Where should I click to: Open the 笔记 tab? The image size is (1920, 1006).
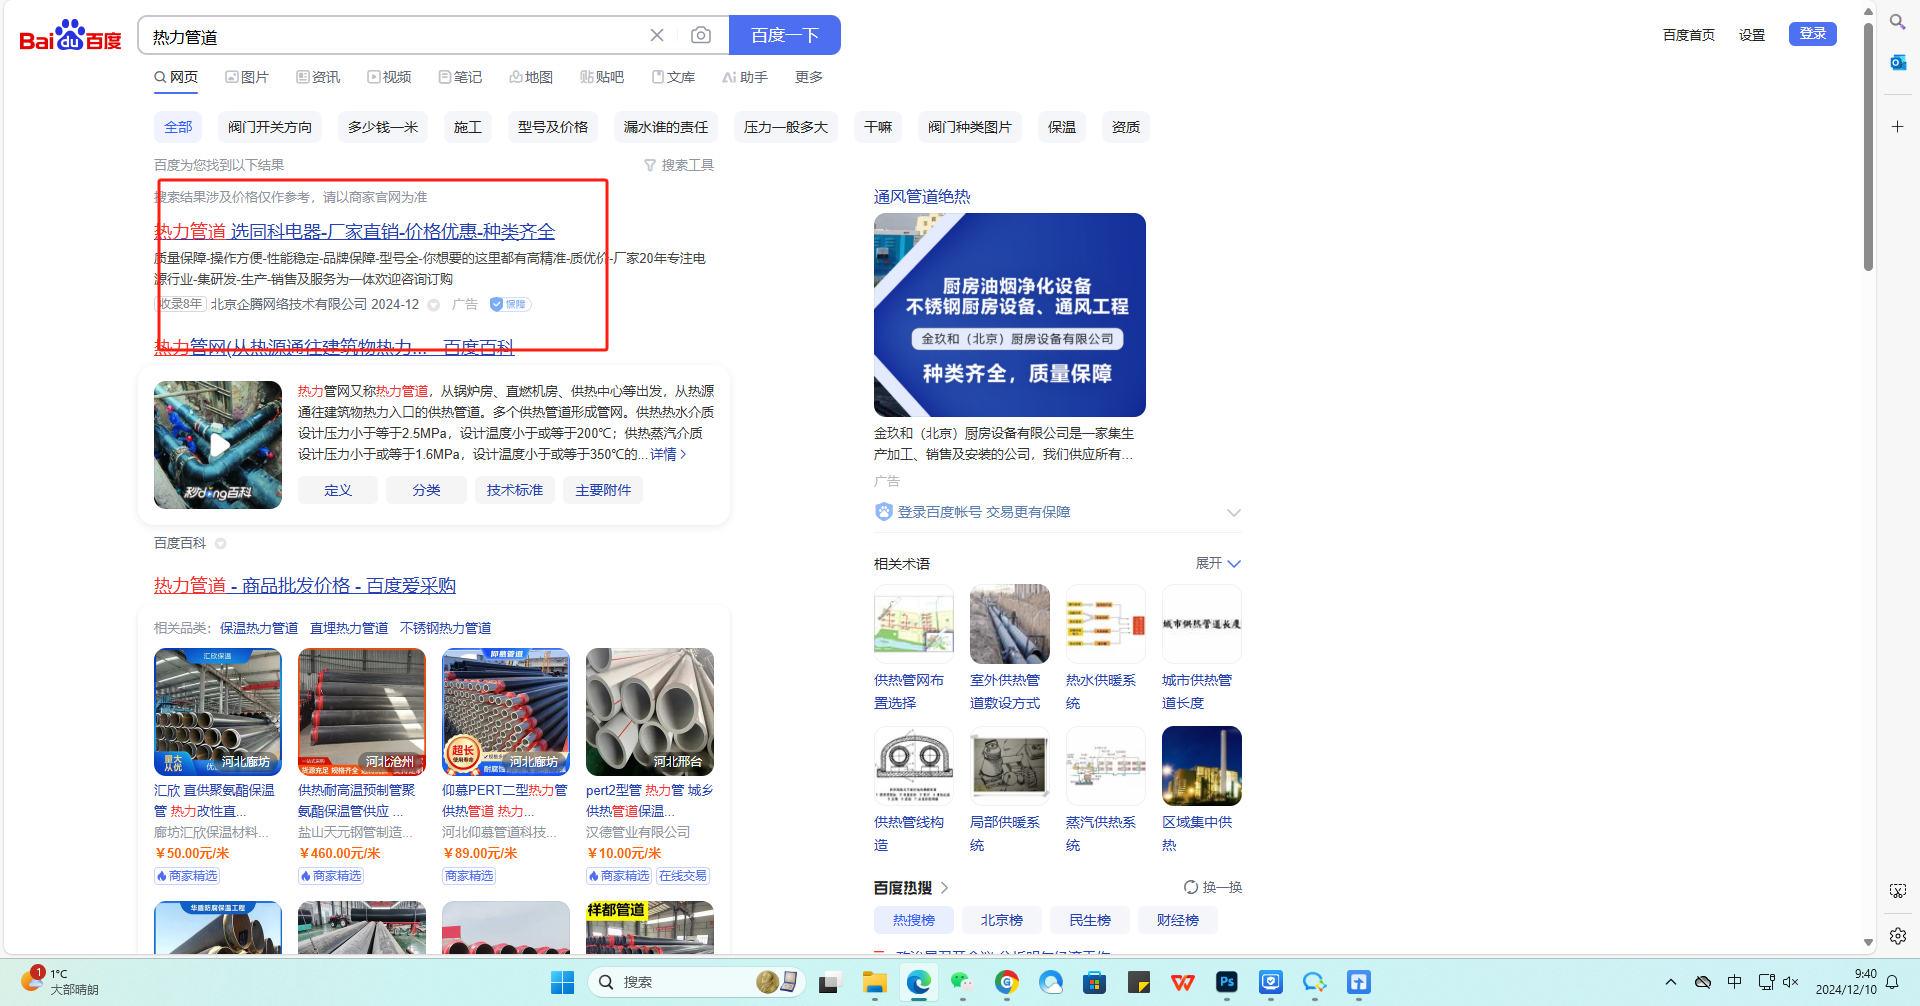460,77
